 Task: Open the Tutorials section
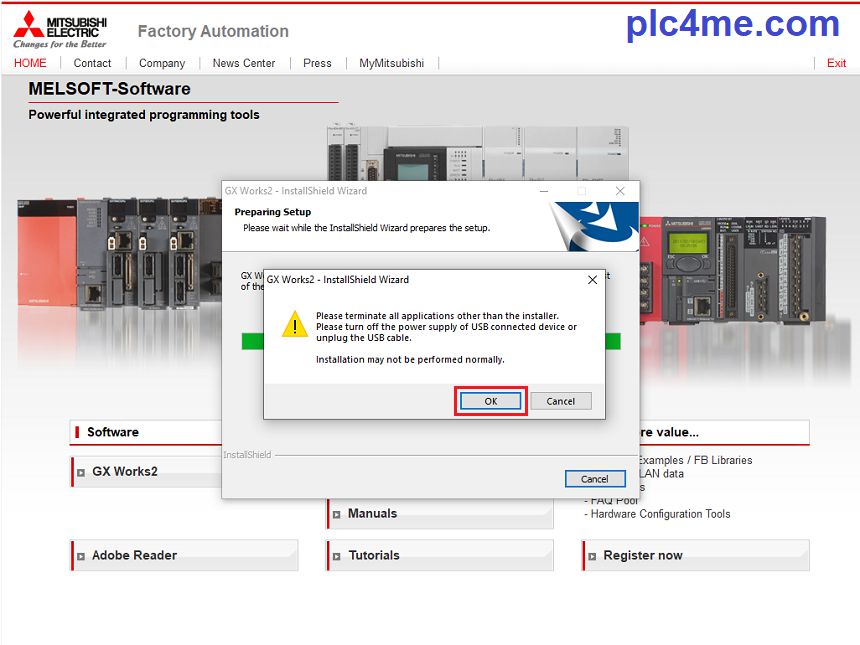(374, 556)
